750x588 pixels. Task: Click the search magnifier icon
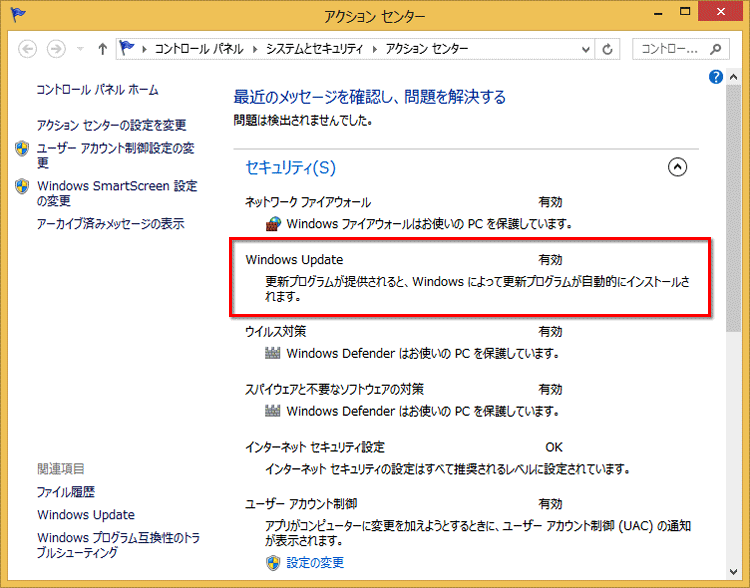click(716, 49)
